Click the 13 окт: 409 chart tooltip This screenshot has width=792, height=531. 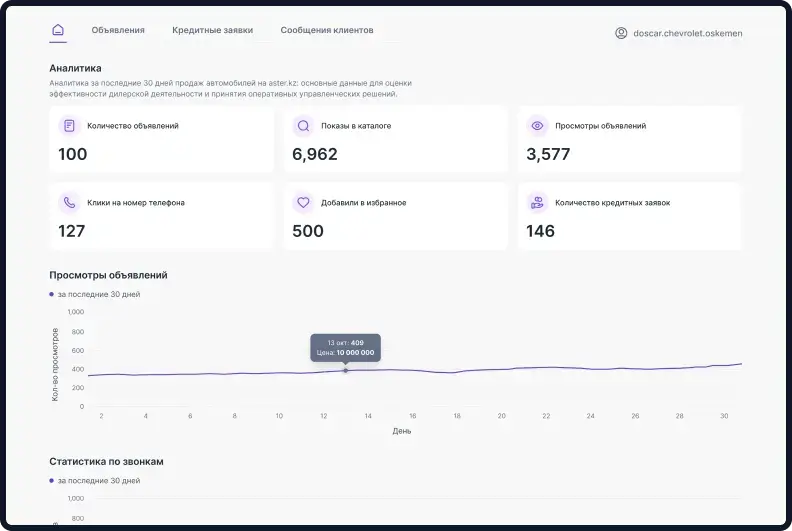[345, 348]
